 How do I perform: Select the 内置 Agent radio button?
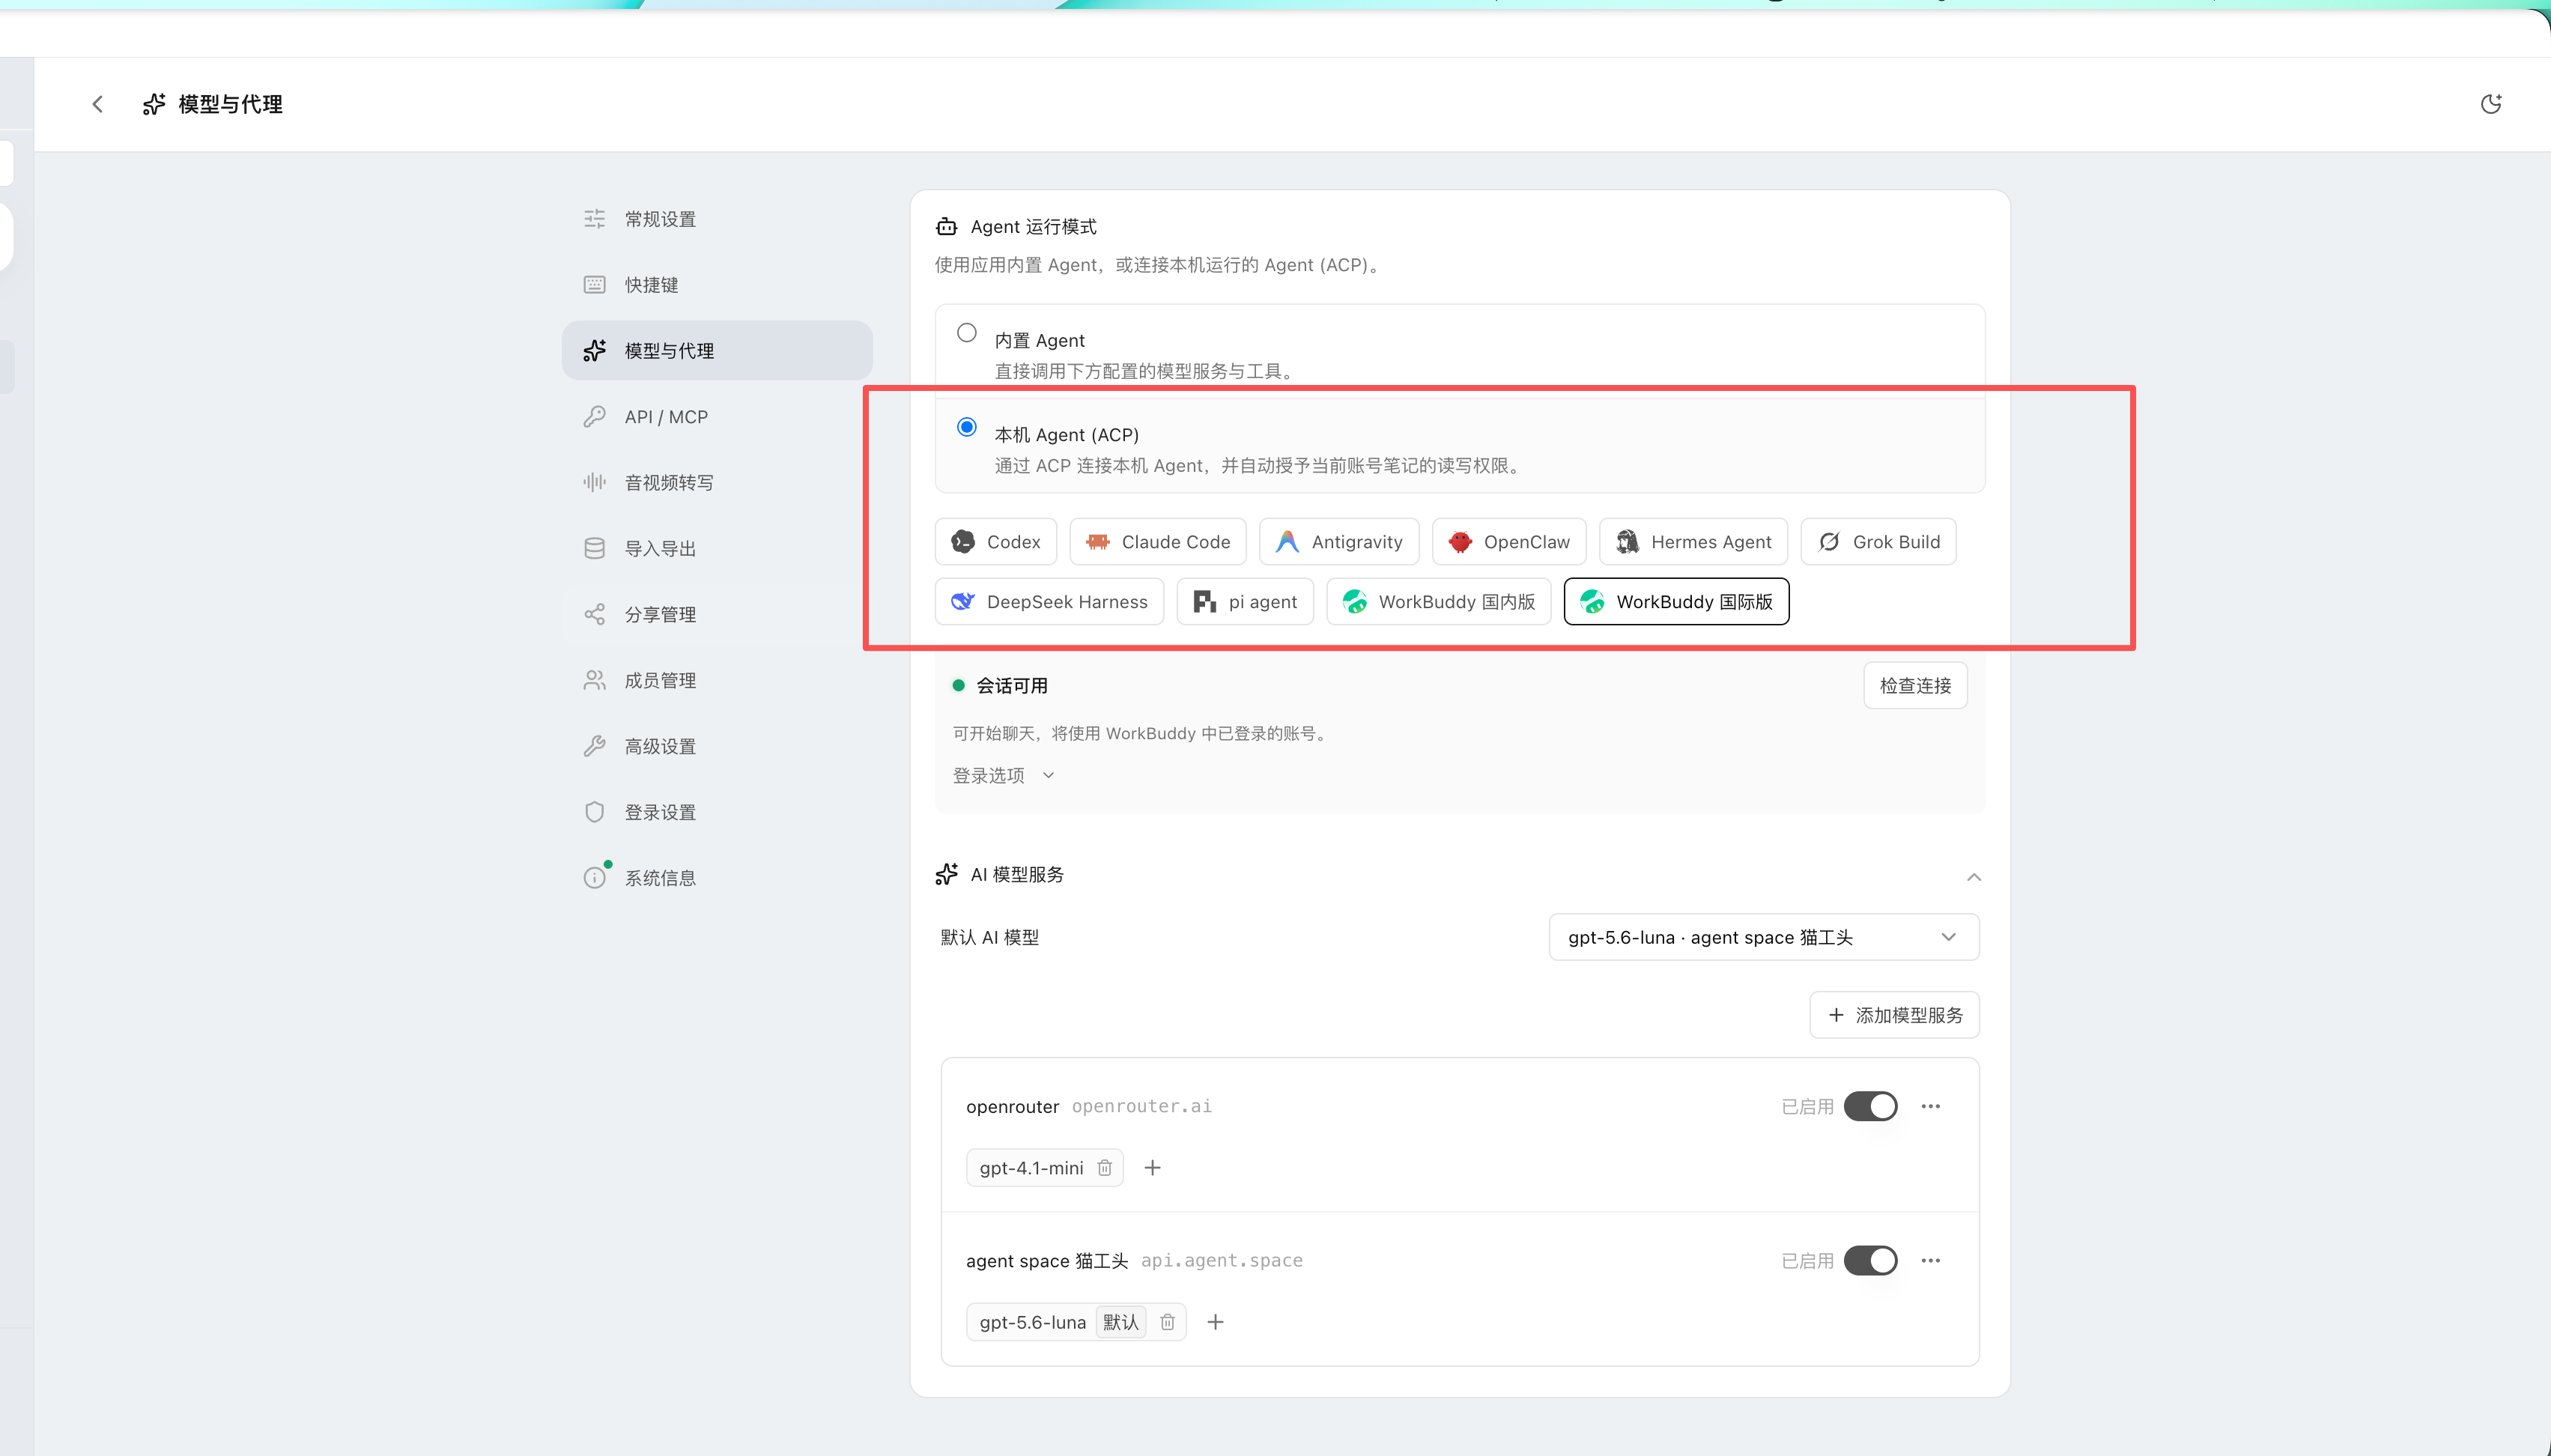coord(966,333)
